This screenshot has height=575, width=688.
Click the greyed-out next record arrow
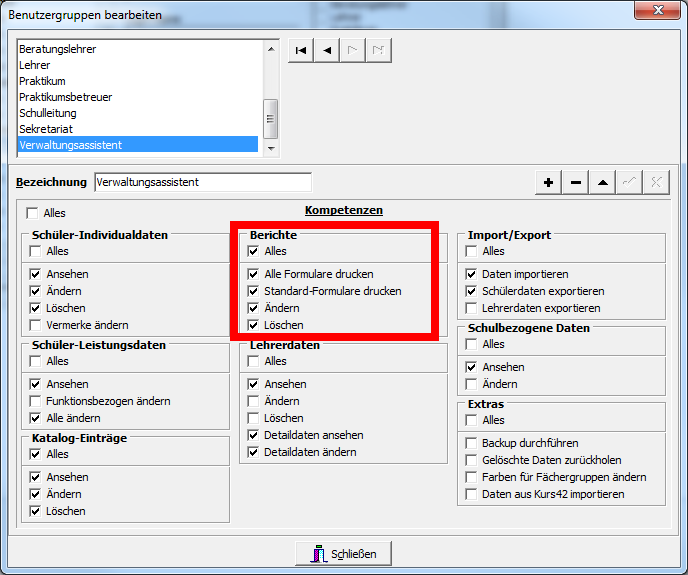tap(353, 50)
